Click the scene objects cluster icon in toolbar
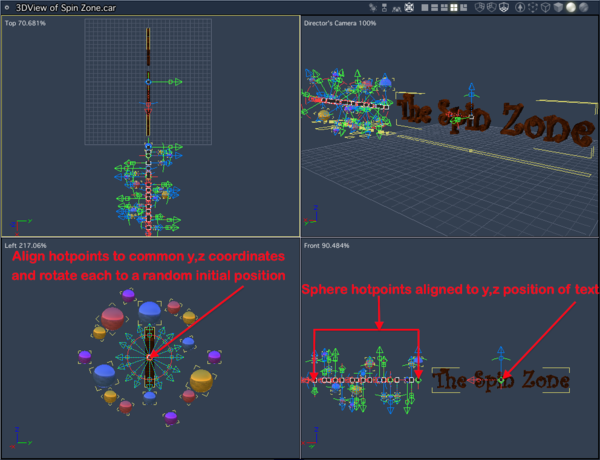Viewport: 600px width, 460px height. click(x=373, y=7)
